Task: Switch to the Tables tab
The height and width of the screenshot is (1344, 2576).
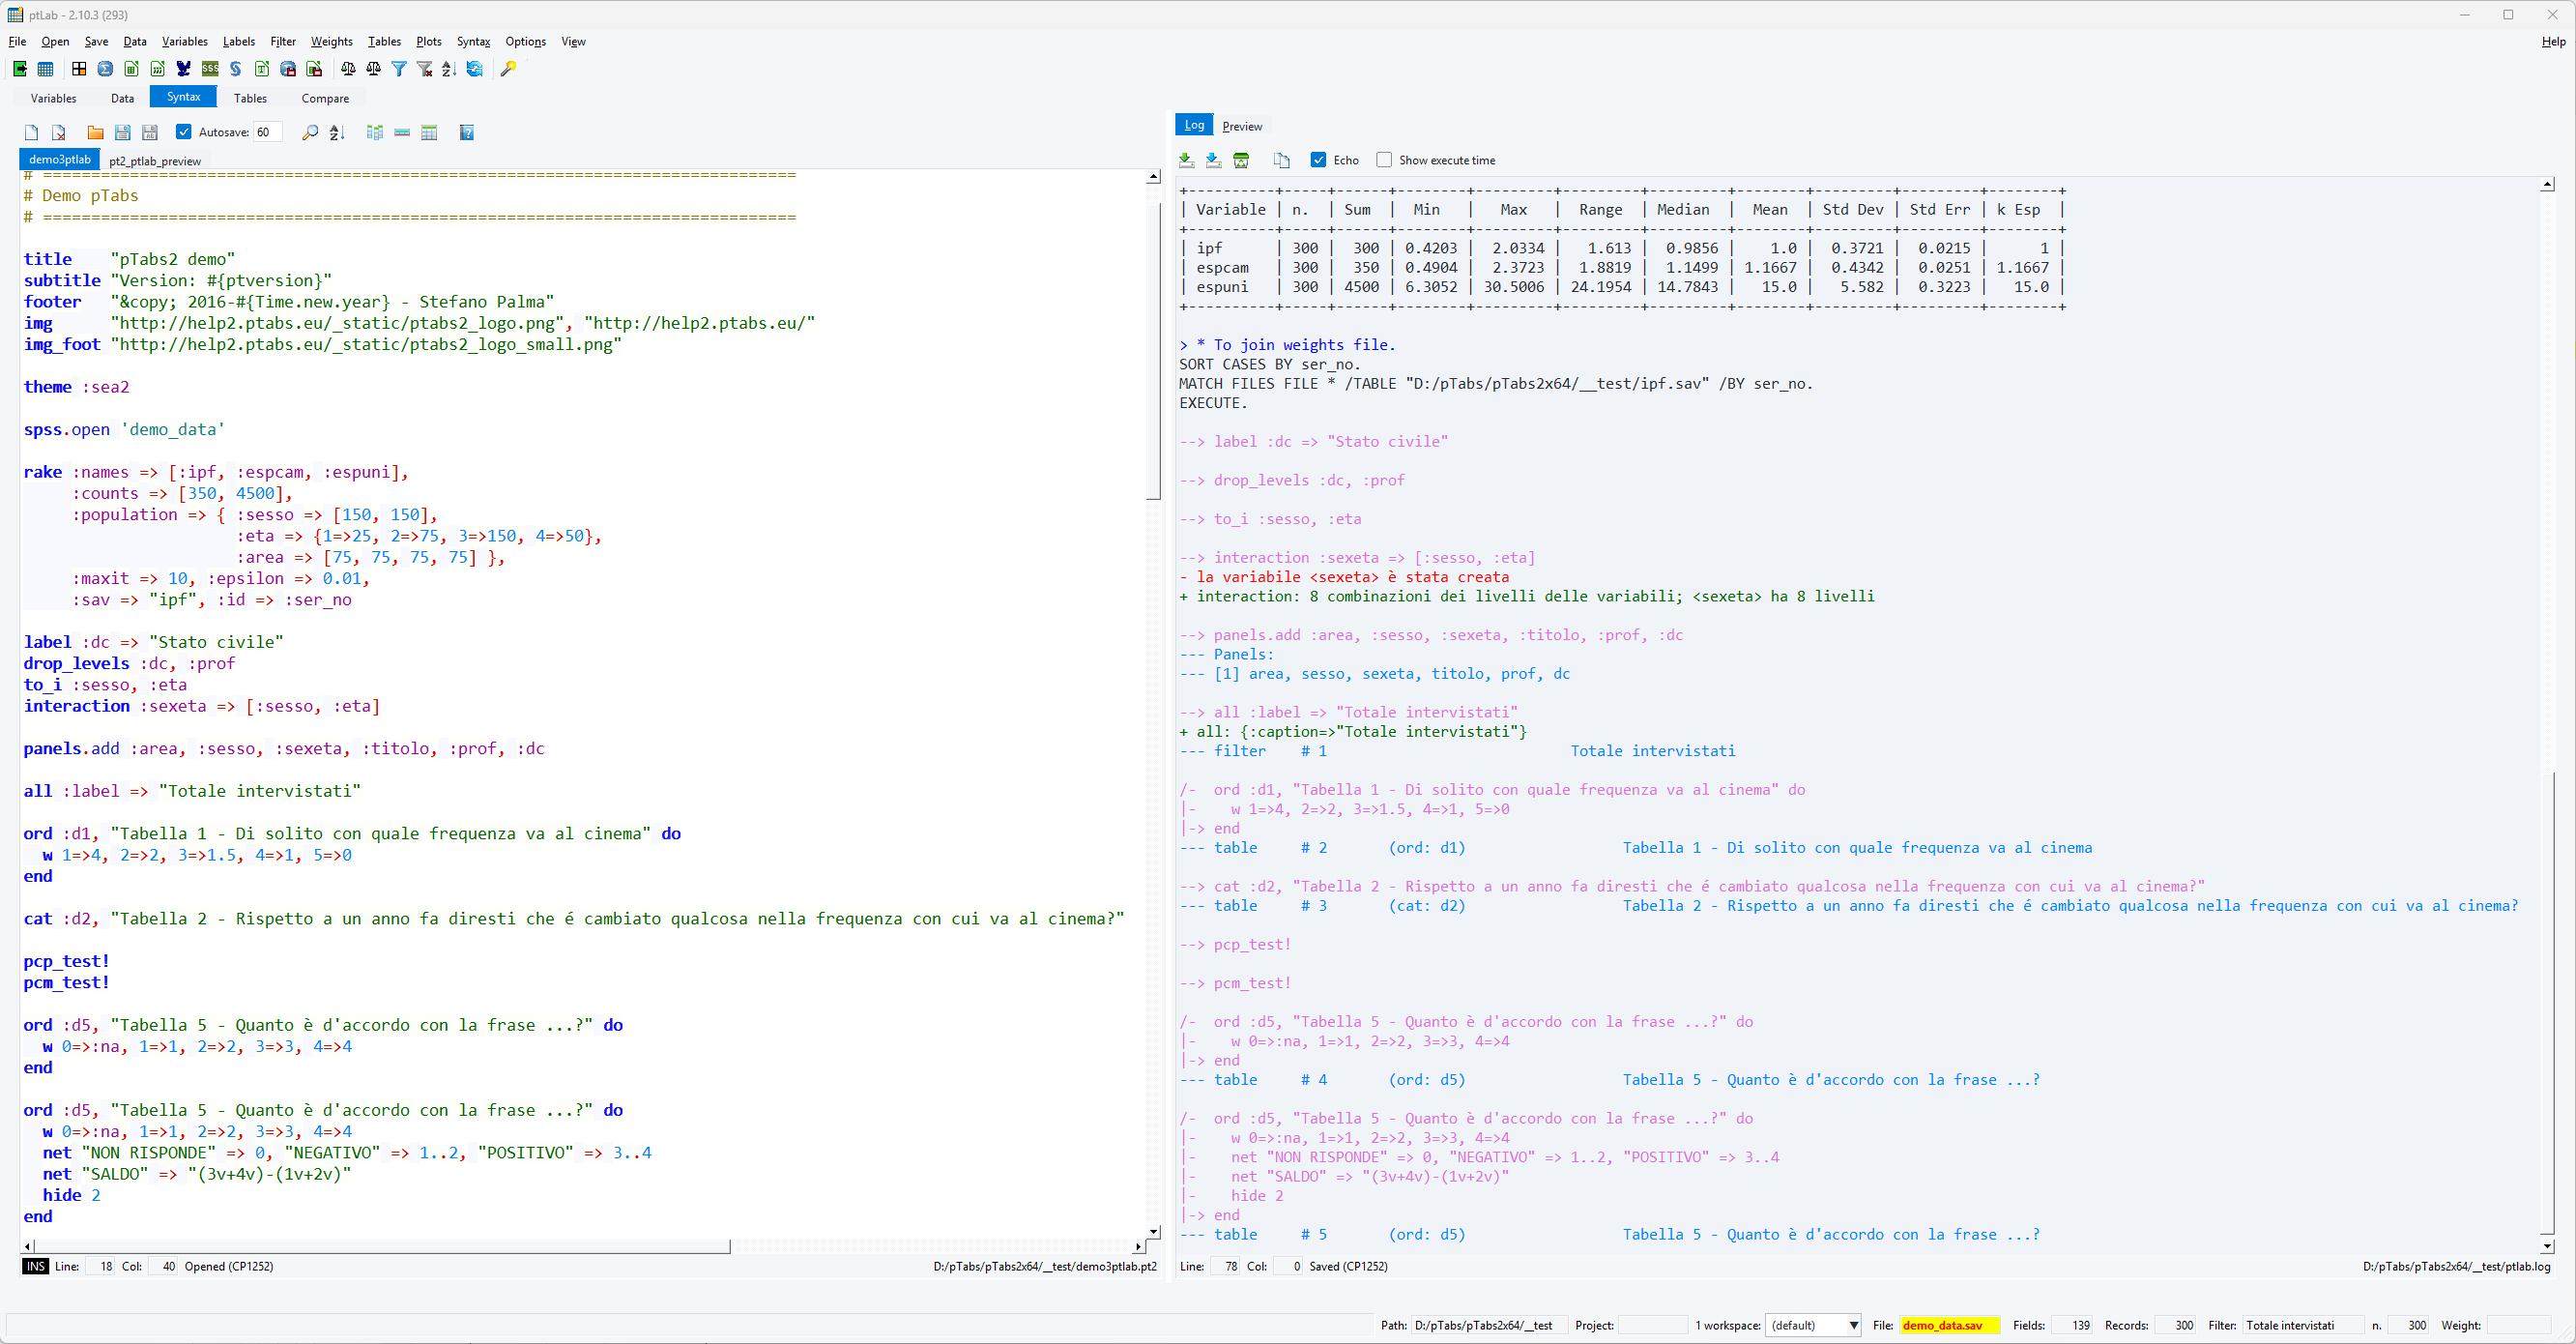Action: click(250, 98)
